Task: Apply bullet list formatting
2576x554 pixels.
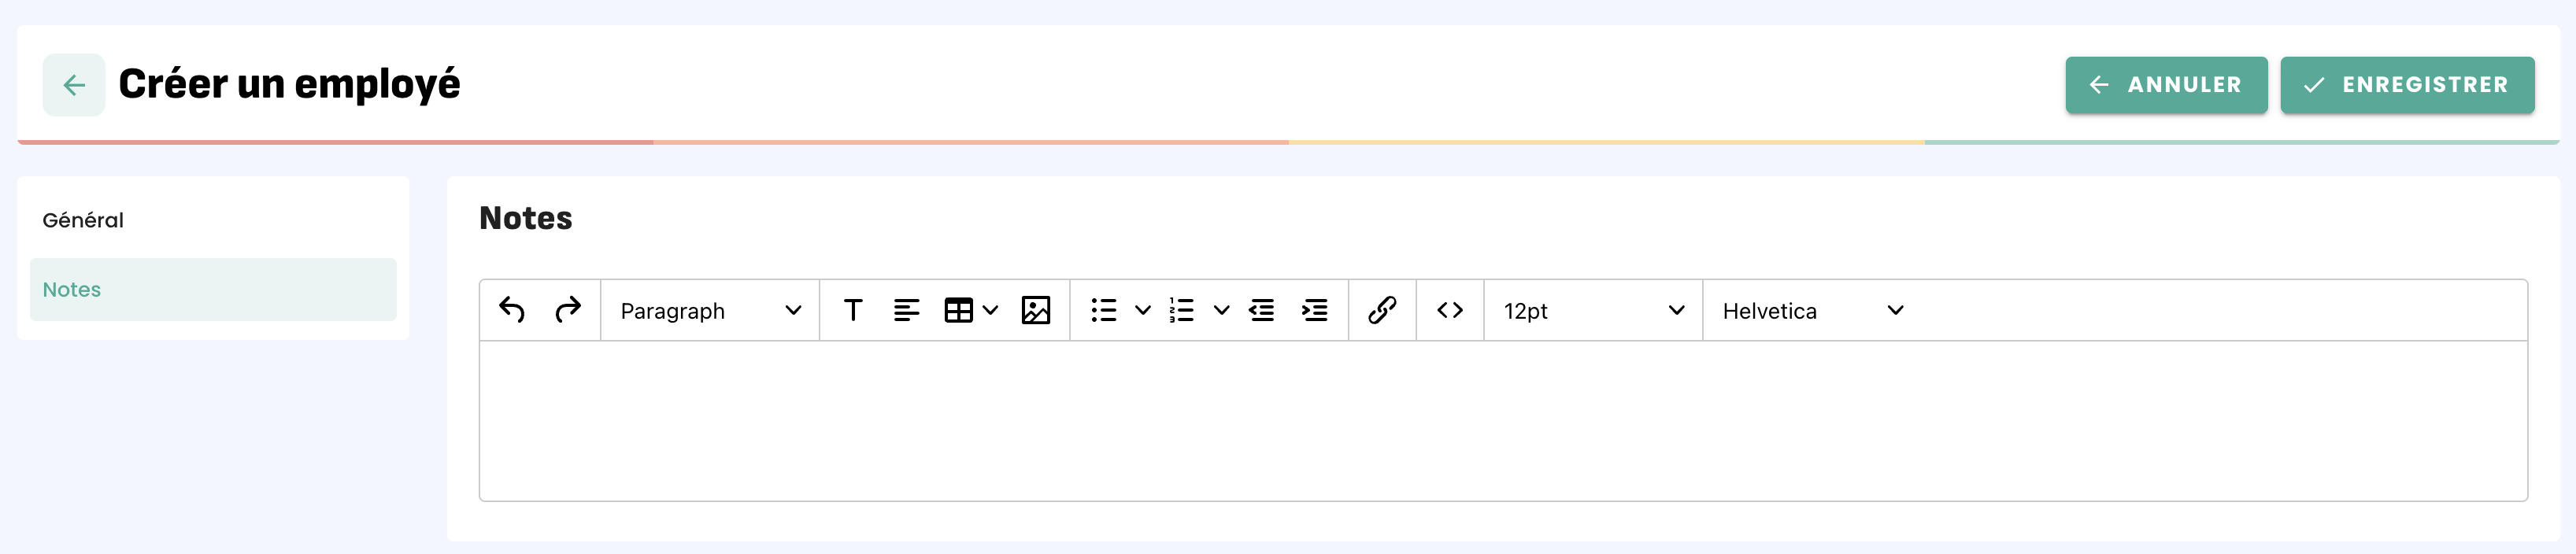Action: (1103, 310)
